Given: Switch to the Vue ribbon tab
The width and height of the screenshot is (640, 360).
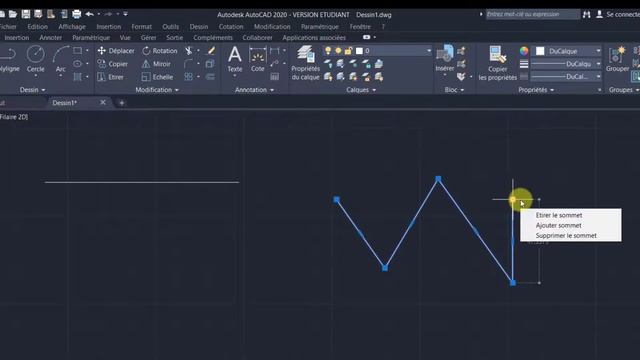Looking at the screenshot, I should pos(125,38).
